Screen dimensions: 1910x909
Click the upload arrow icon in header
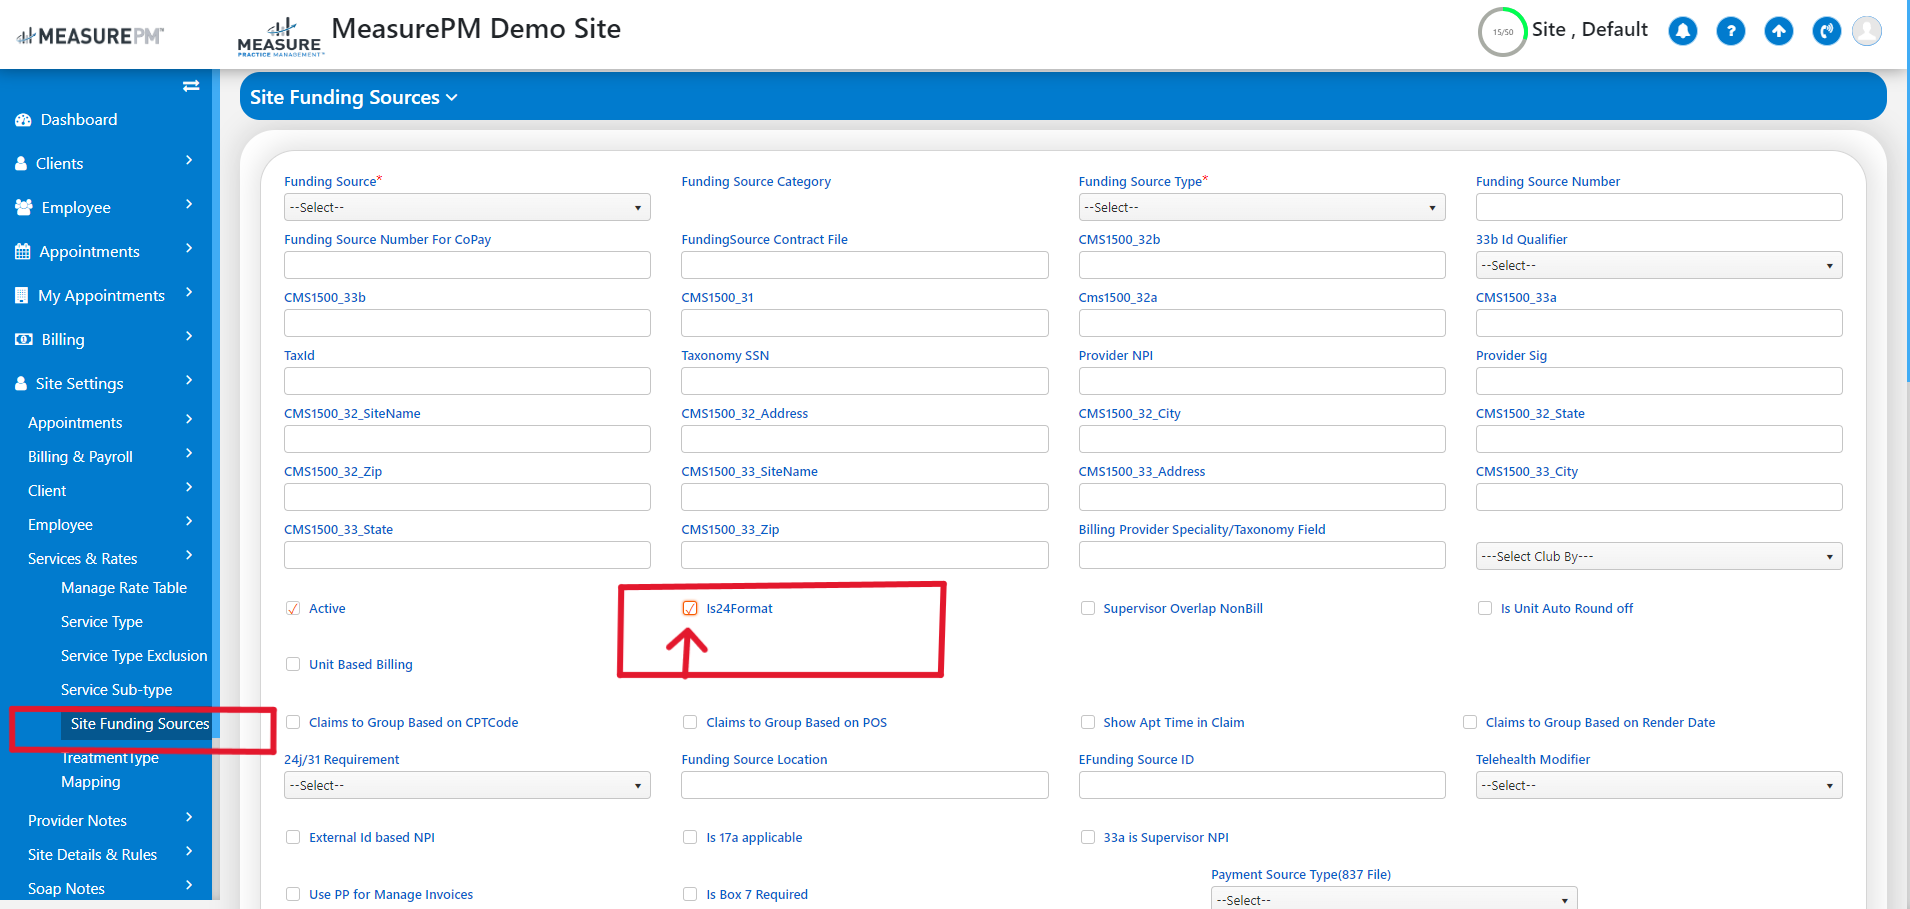[1779, 31]
